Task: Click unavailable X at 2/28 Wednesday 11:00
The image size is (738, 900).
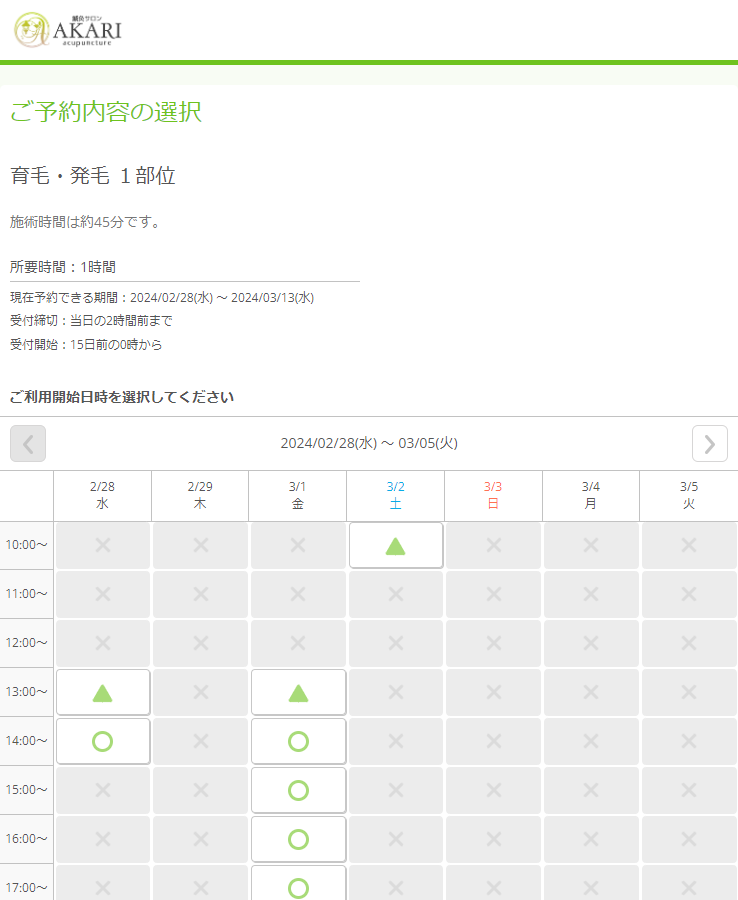Action: (x=103, y=594)
